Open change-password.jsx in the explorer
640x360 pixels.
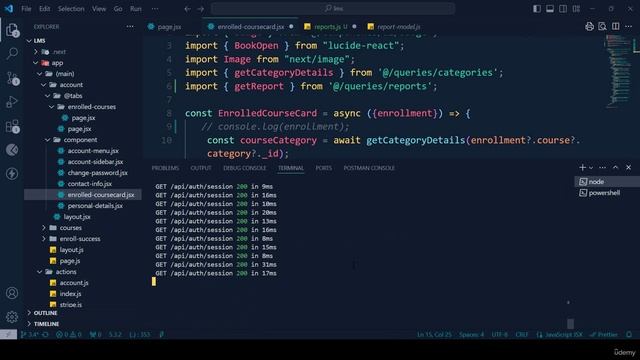pyautogui.click(x=98, y=173)
